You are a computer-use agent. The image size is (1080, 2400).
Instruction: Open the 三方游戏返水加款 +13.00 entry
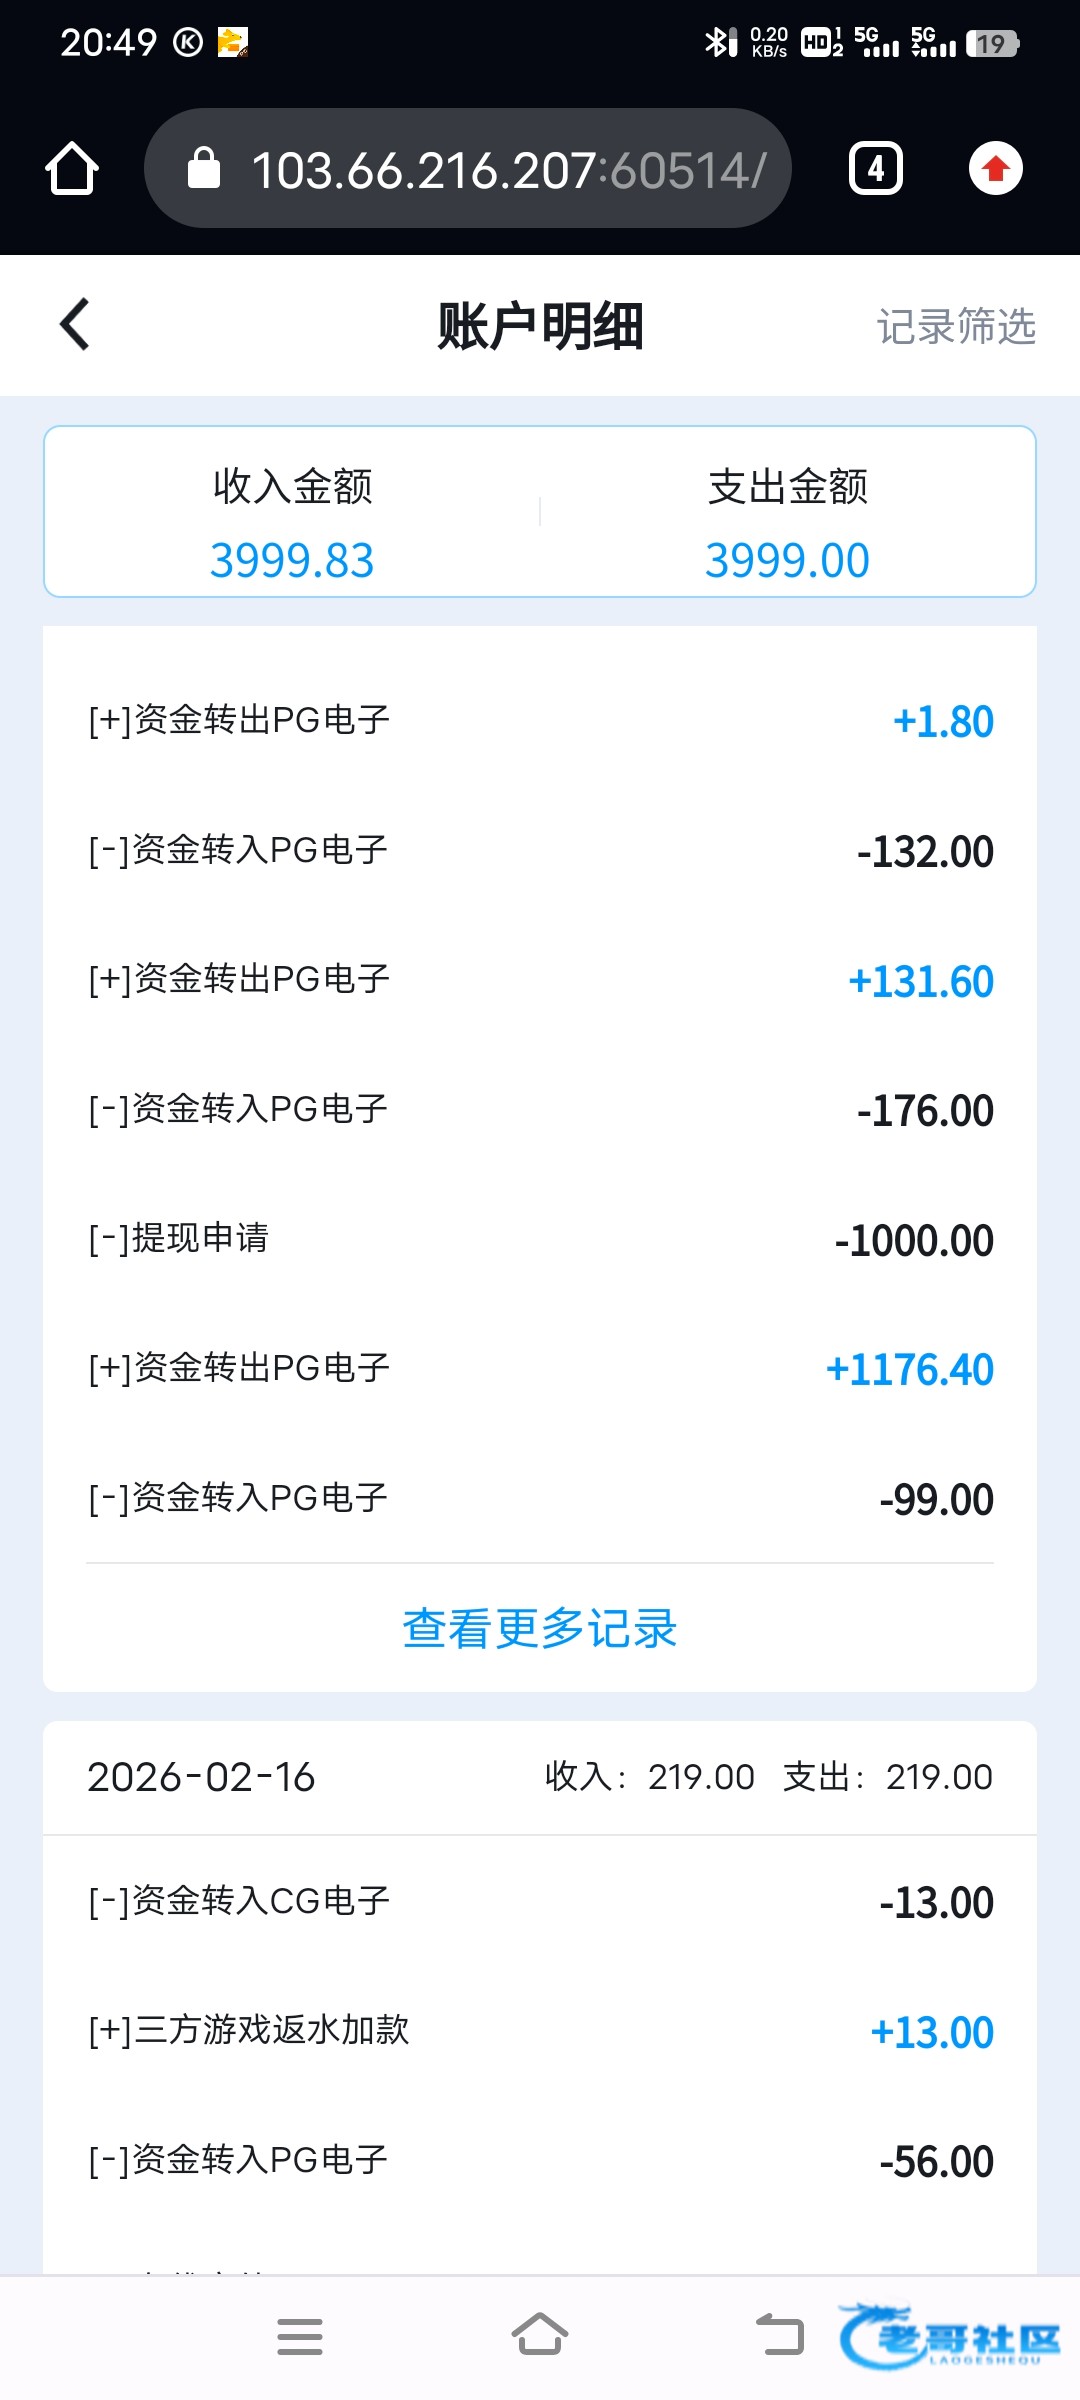pyautogui.click(x=540, y=2031)
